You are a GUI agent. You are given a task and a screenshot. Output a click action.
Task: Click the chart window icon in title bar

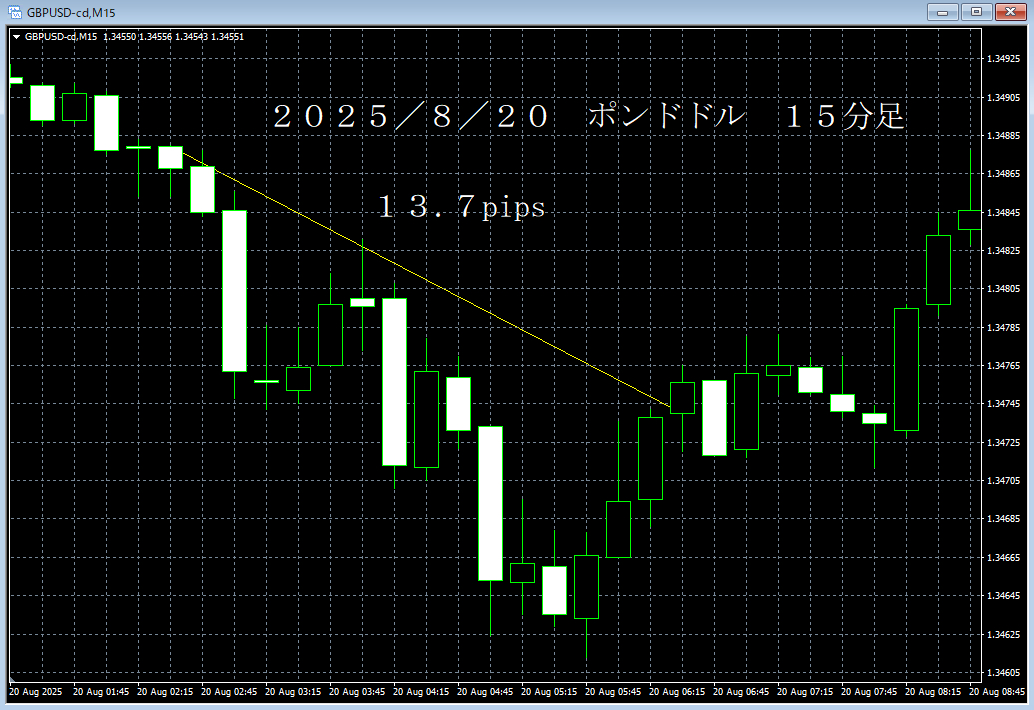[15, 12]
